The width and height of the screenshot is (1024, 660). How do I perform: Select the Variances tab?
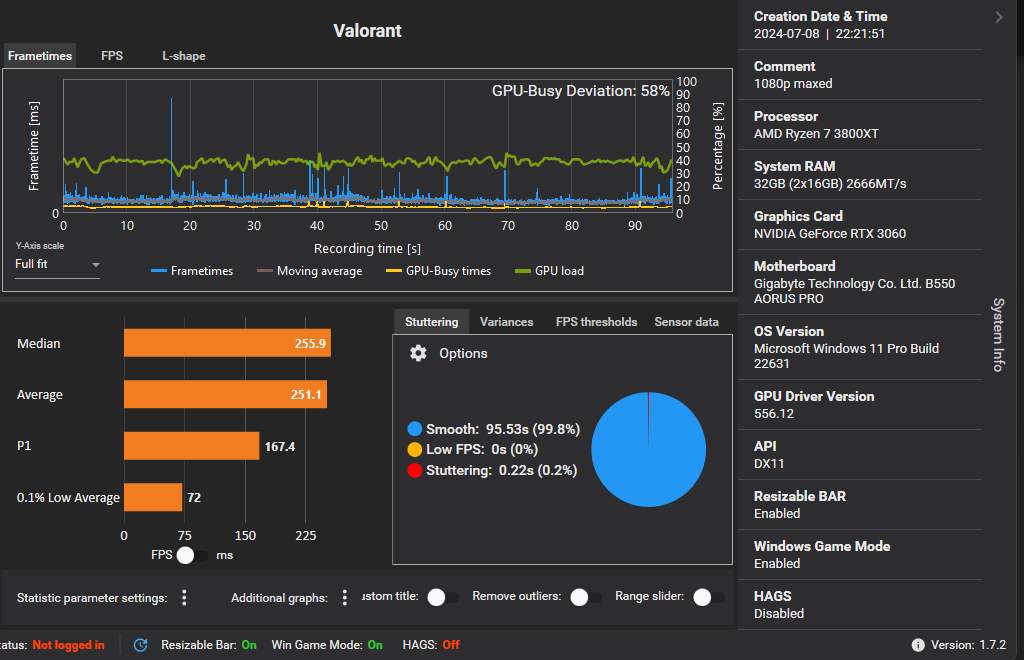[506, 322]
